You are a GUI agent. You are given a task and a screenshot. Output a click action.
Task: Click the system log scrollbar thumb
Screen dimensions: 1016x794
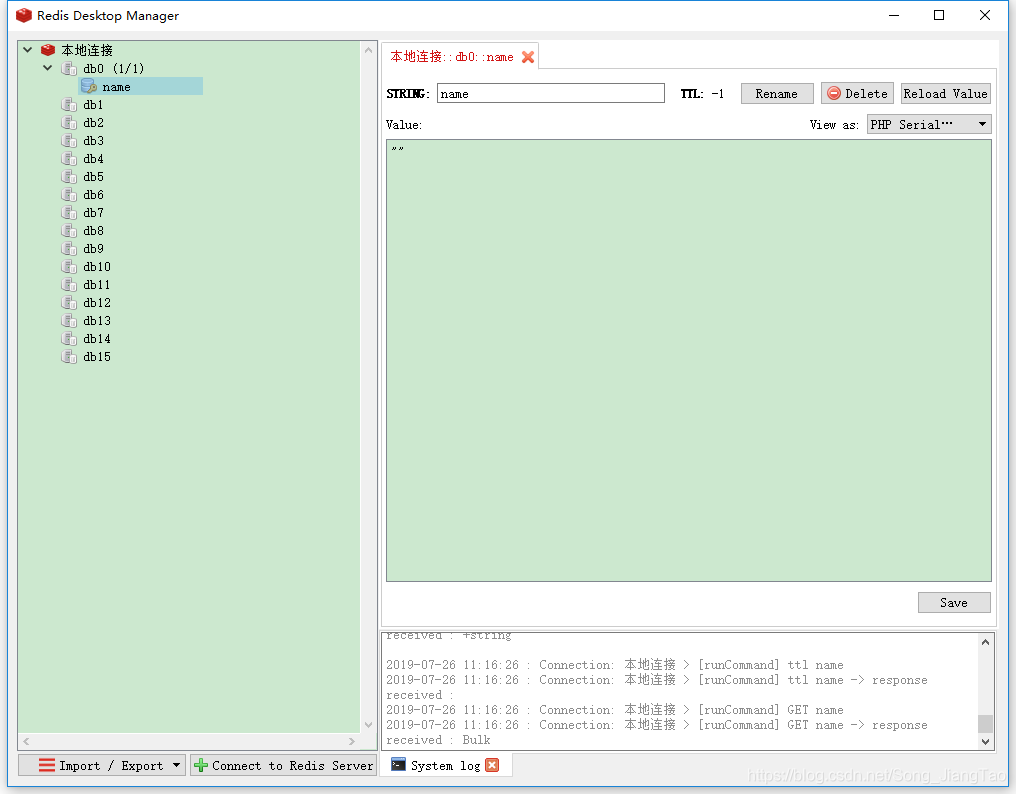click(986, 723)
